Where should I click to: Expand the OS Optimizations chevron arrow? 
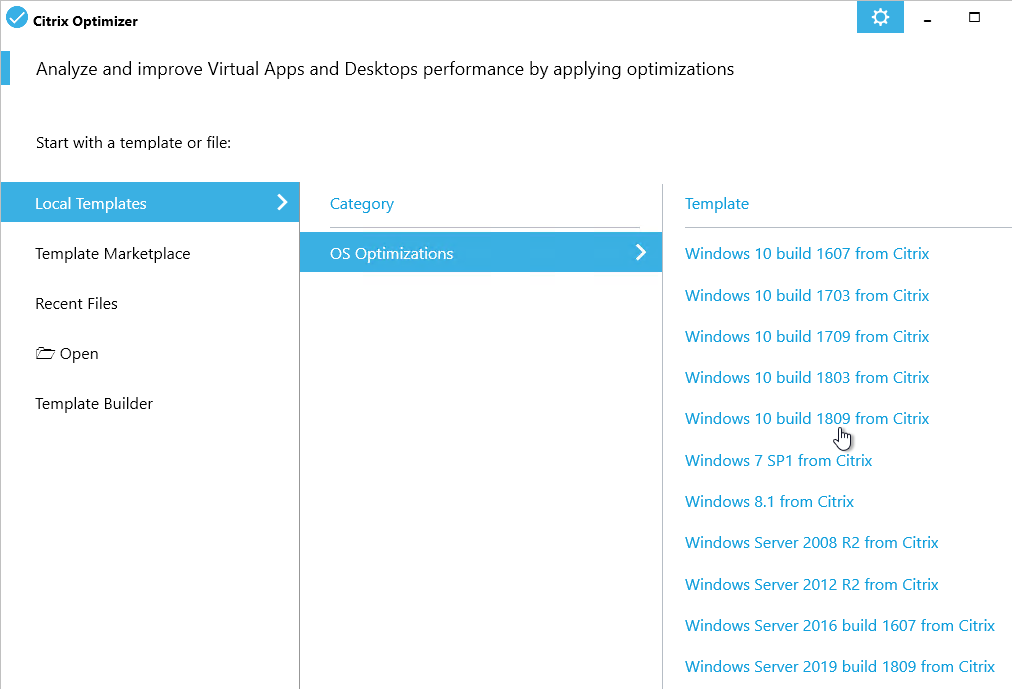(640, 252)
